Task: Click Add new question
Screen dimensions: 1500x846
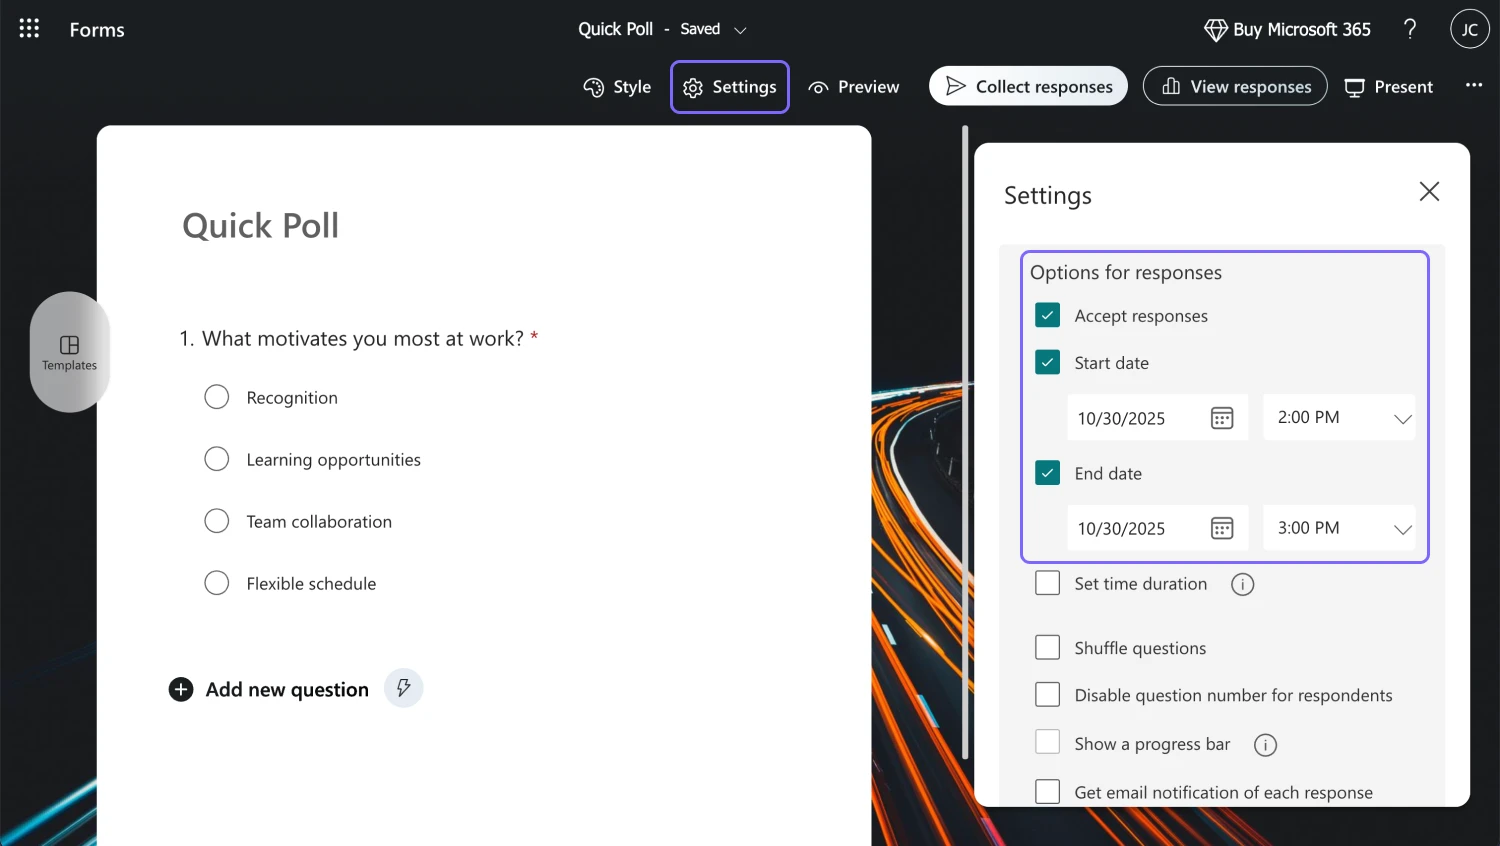Action: (x=286, y=689)
